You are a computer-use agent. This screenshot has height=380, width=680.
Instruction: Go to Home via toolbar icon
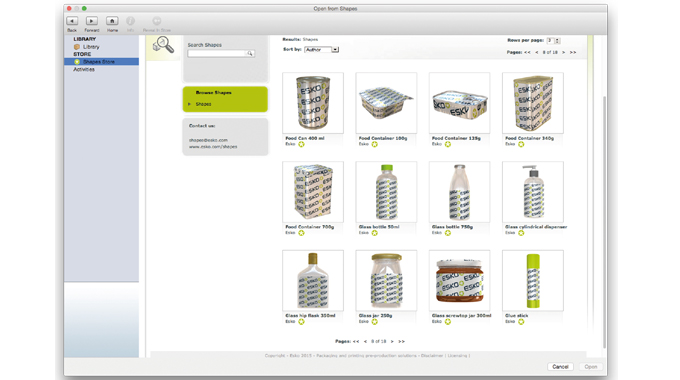tap(112, 21)
